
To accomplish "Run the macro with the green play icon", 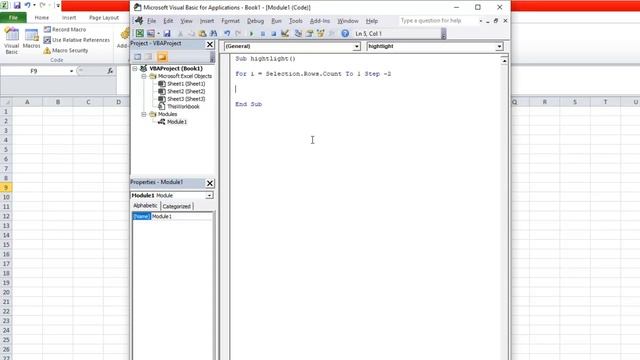I will 251,34.
